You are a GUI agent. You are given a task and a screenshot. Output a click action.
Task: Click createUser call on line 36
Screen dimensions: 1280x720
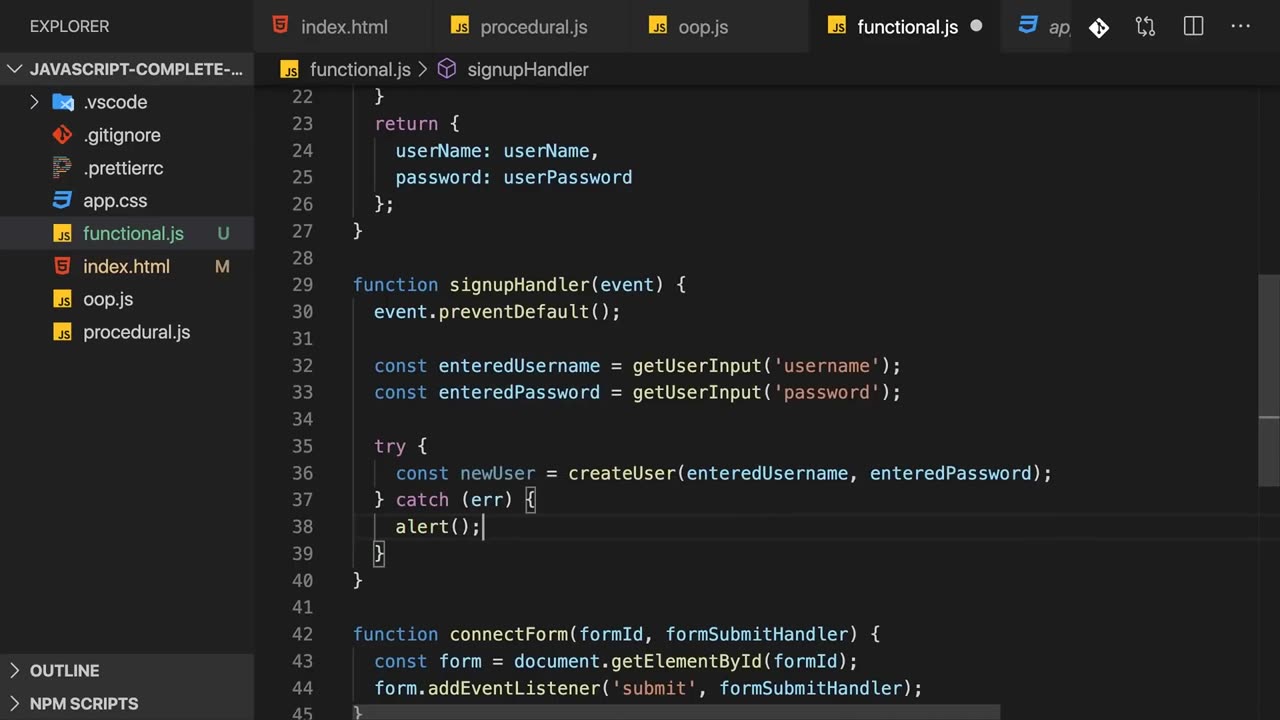point(622,473)
